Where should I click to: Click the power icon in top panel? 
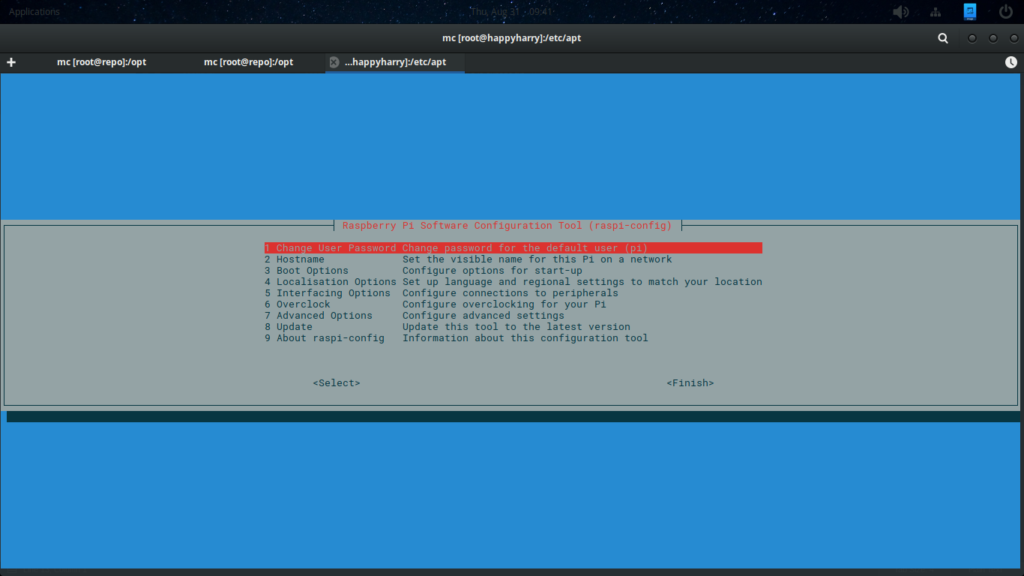pyautogui.click(x=1006, y=12)
